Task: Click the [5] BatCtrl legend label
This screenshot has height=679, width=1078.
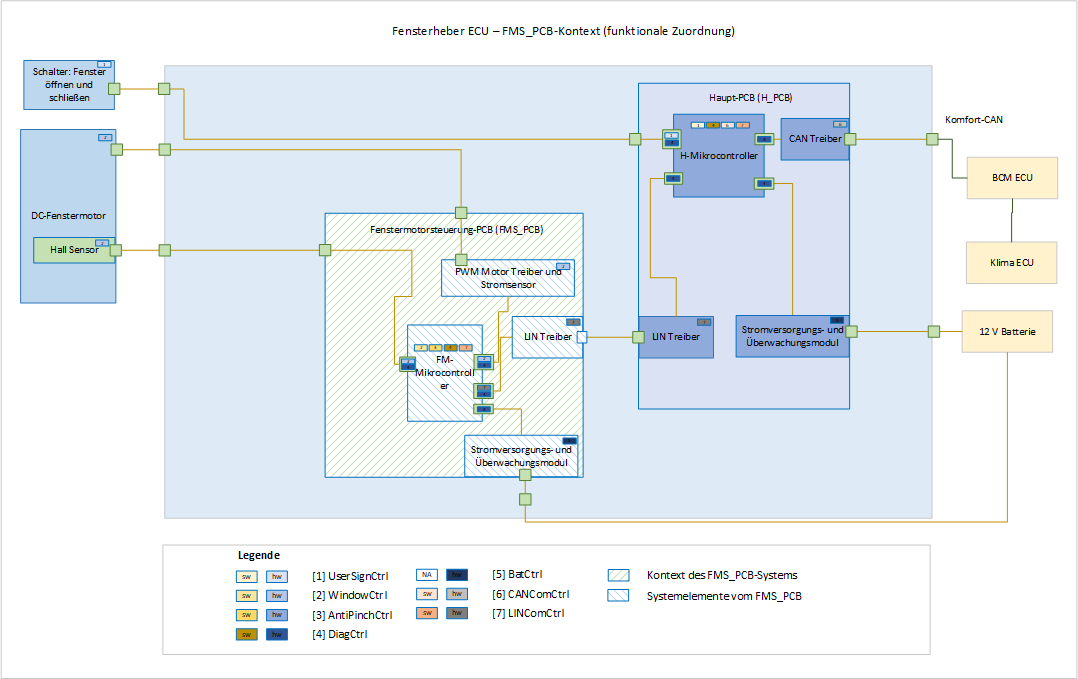Action: click(x=517, y=575)
